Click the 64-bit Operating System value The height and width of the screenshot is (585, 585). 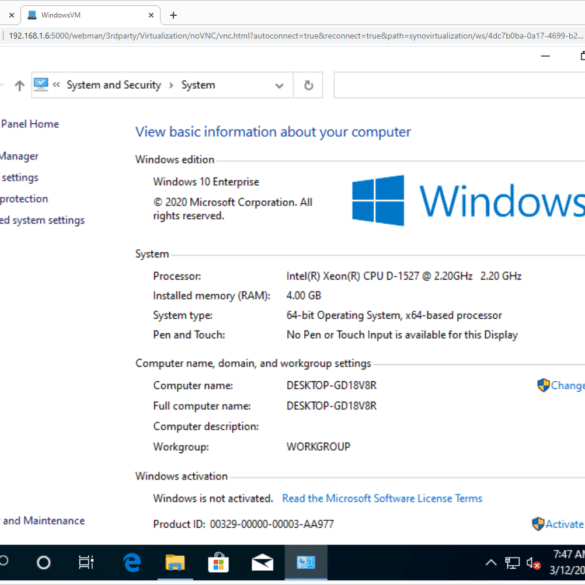[x=394, y=315]
